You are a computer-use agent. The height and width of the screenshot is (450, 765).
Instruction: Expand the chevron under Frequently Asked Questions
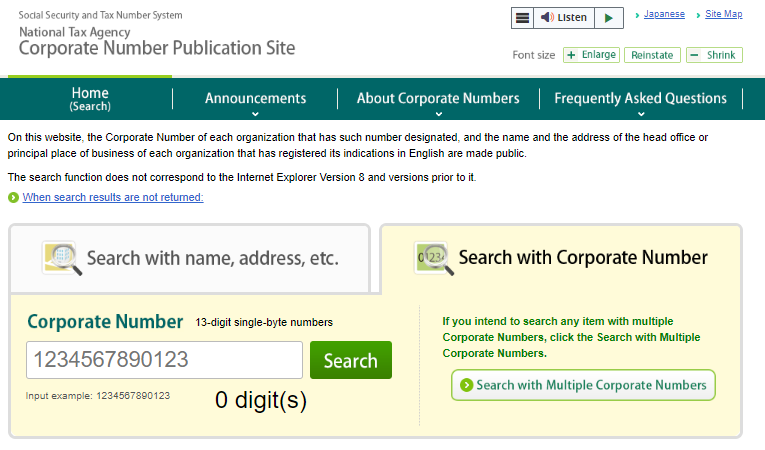pyautogui.click(x=641, y=114)
